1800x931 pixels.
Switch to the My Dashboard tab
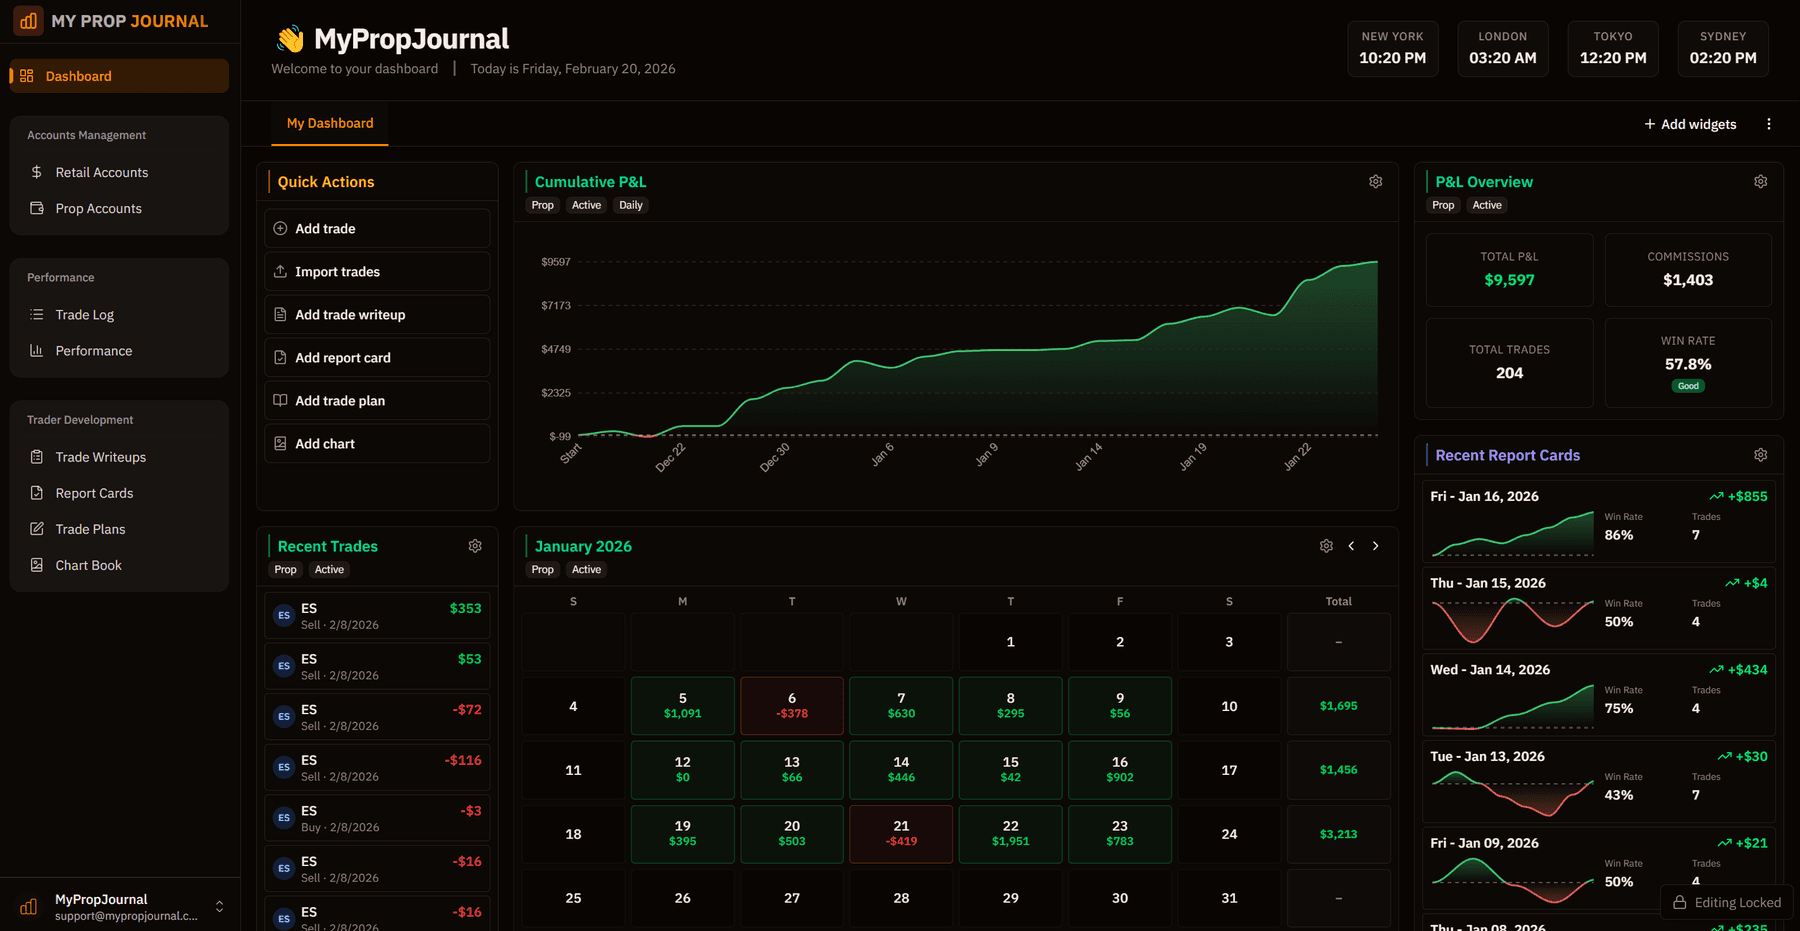click(x=330, y=123)
